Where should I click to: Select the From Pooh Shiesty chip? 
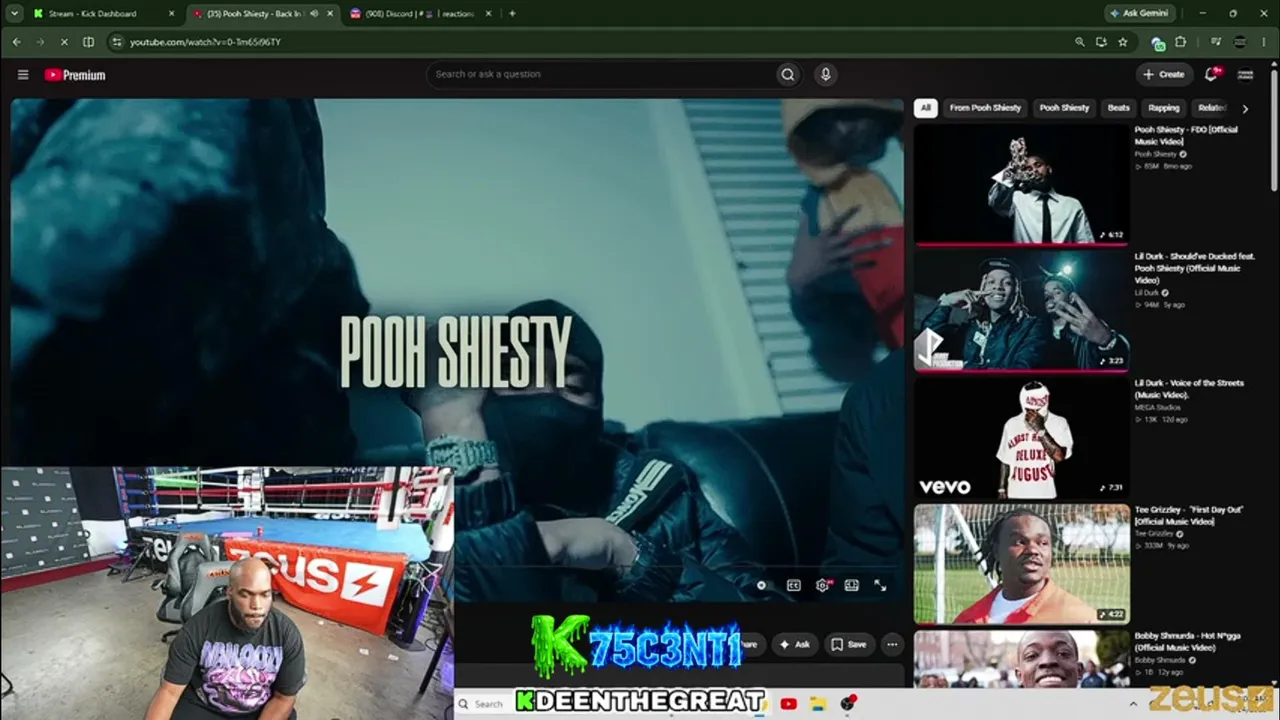pos(985,108)
